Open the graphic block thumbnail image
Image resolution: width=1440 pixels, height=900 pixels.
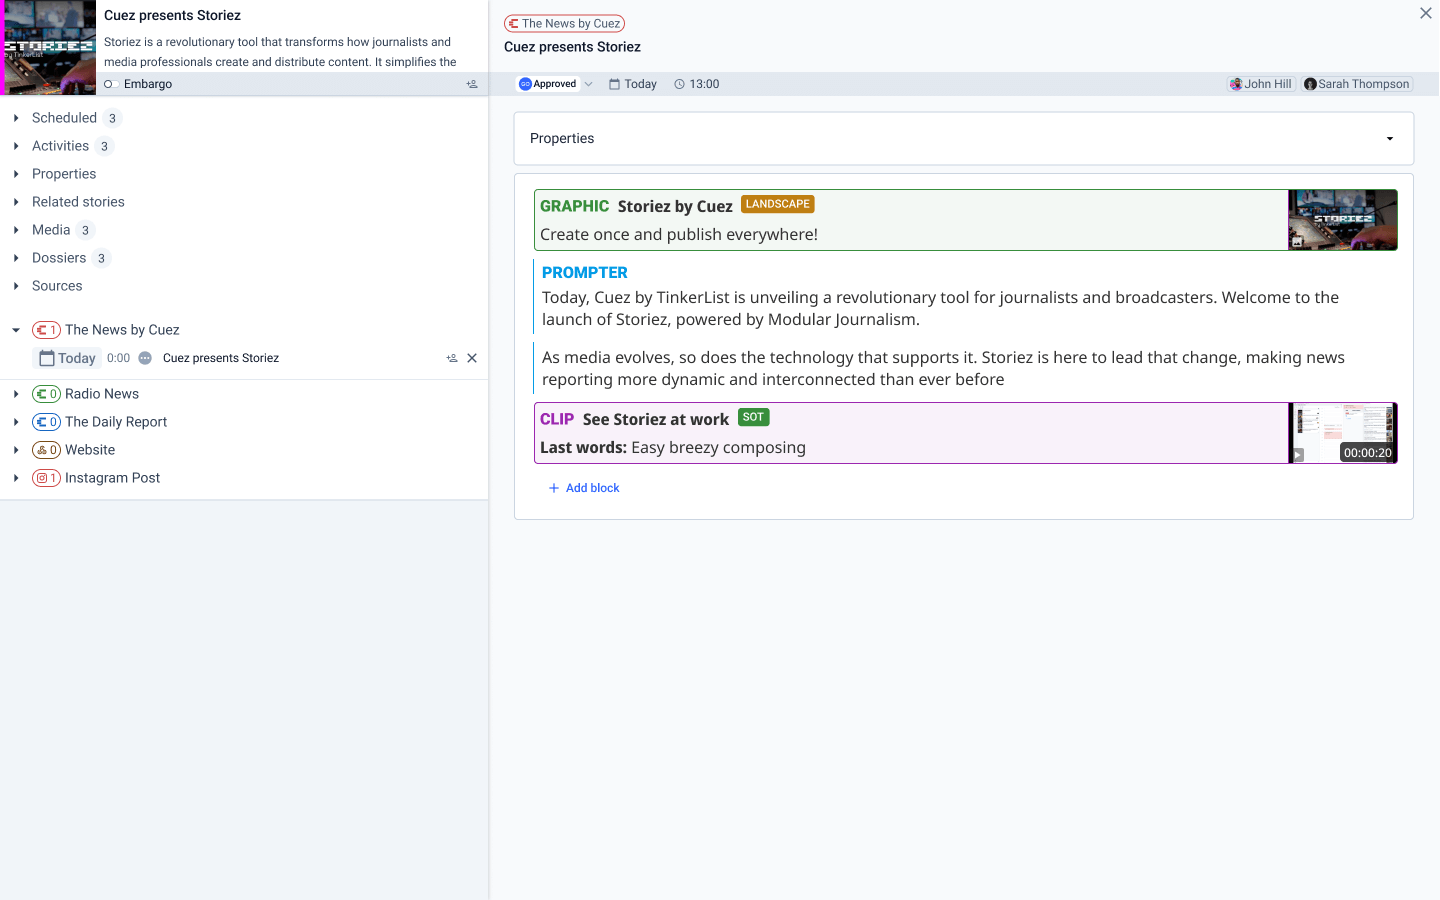tap(1342, 220)
